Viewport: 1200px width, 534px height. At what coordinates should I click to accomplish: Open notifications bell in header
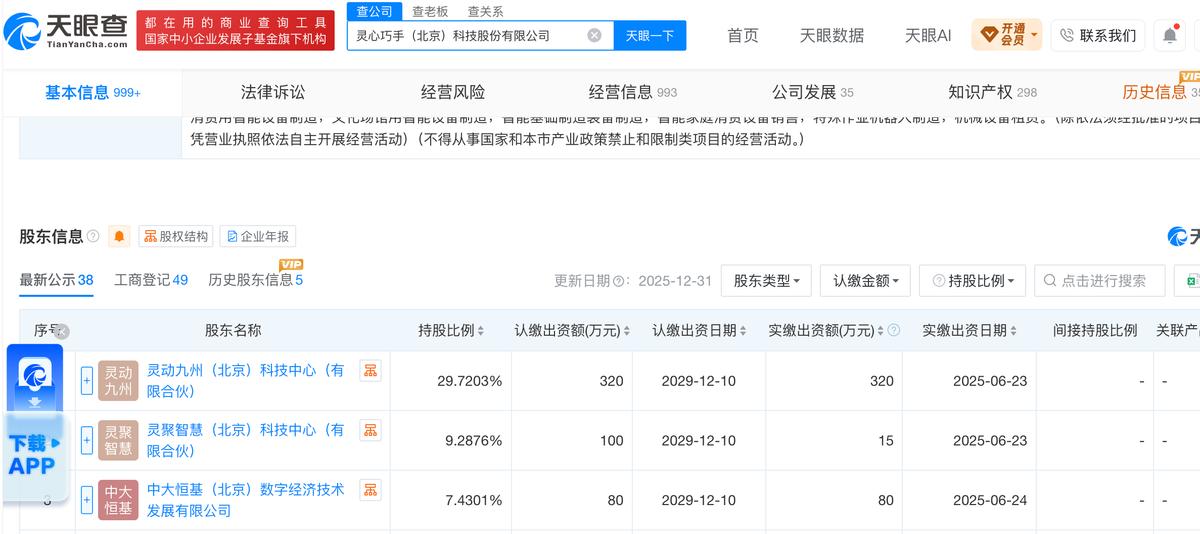[x=1169, y=35]
